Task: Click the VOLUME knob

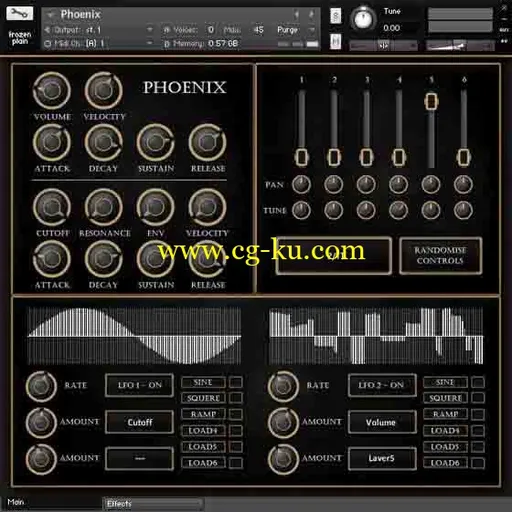Action: pyautogui.click(x=52, y=91)
